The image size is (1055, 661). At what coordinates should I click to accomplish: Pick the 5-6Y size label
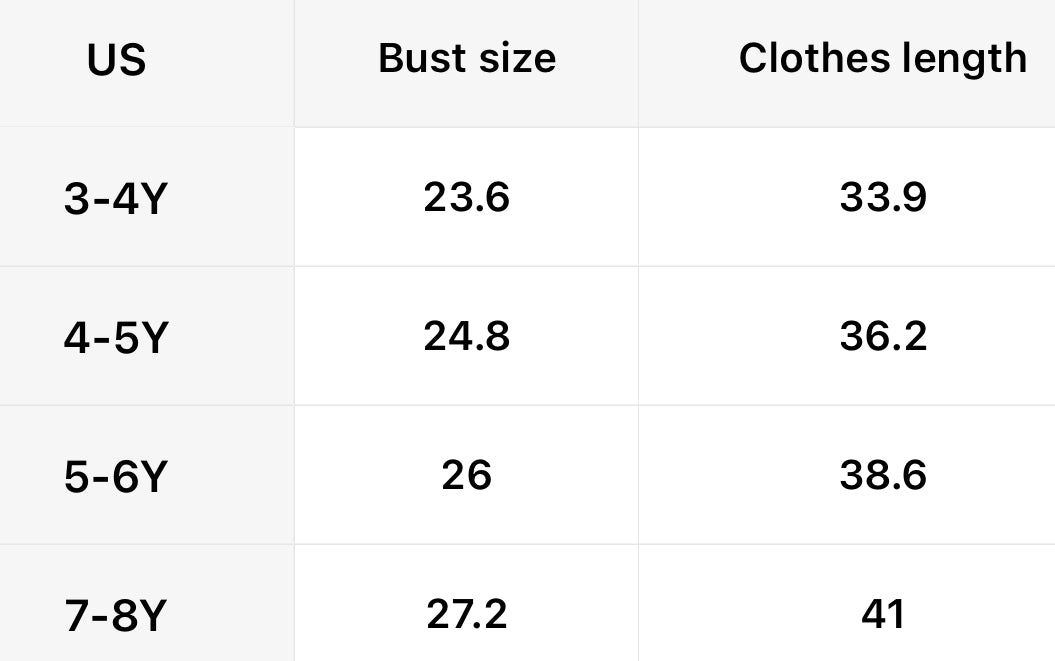(x=115, y=478)
